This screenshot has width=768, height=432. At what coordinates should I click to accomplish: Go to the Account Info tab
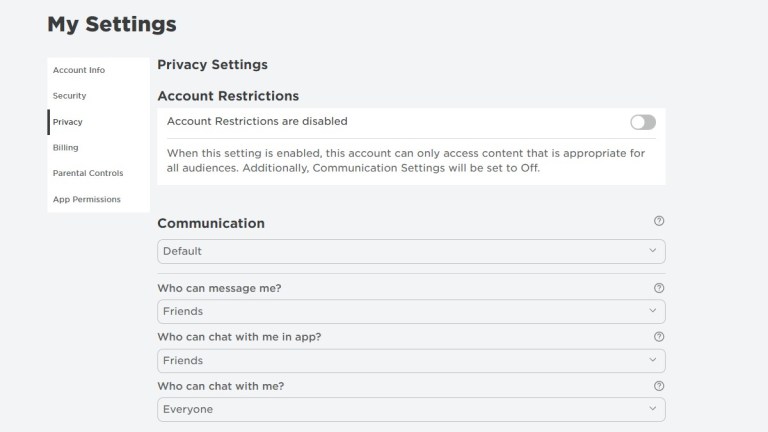[x=79, y=70]
